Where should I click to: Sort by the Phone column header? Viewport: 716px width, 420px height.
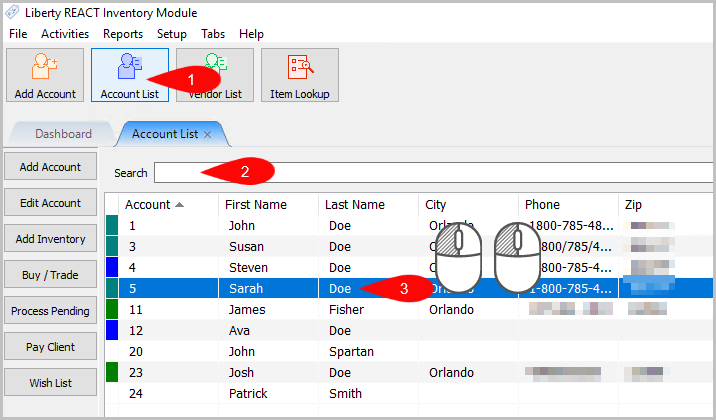coord(569,205)
